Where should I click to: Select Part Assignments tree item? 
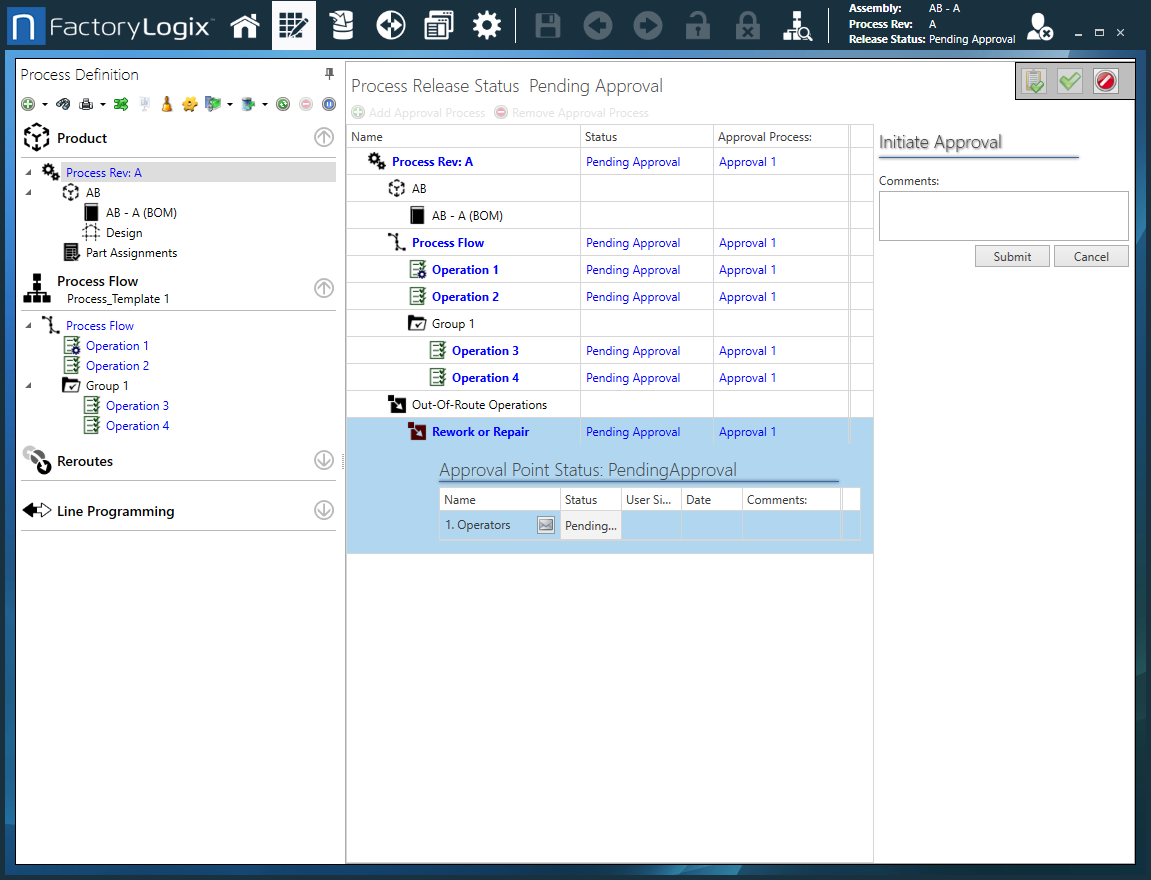[x=131, y=253]
